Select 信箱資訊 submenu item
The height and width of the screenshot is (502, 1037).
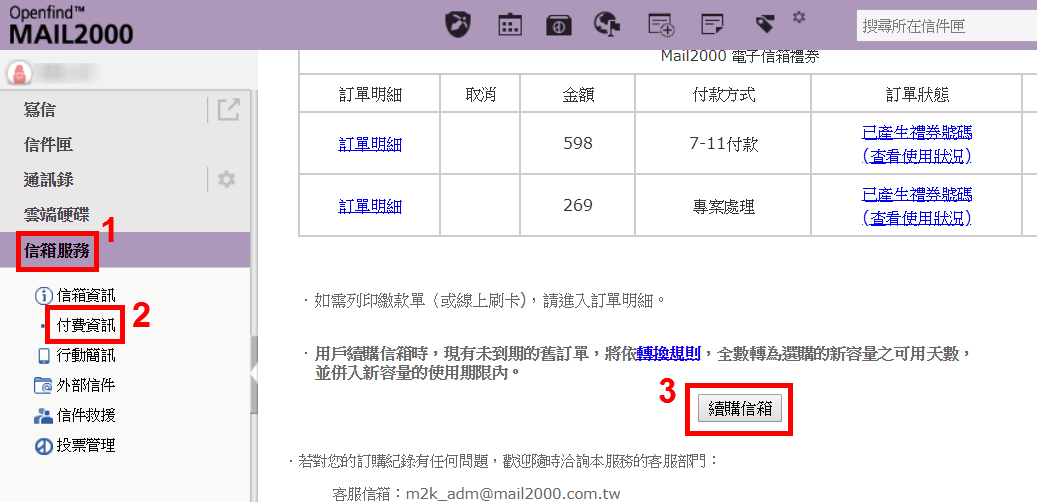86,295
